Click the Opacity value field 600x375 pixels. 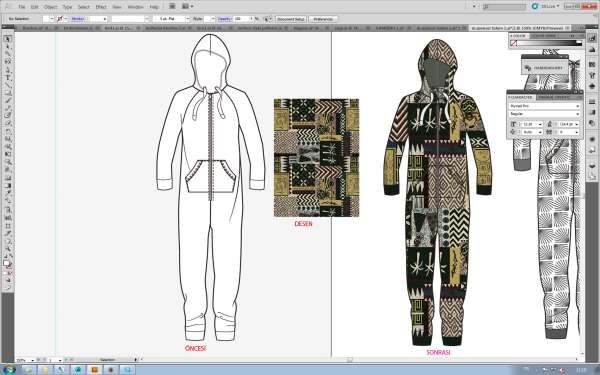tap(241, 19)
